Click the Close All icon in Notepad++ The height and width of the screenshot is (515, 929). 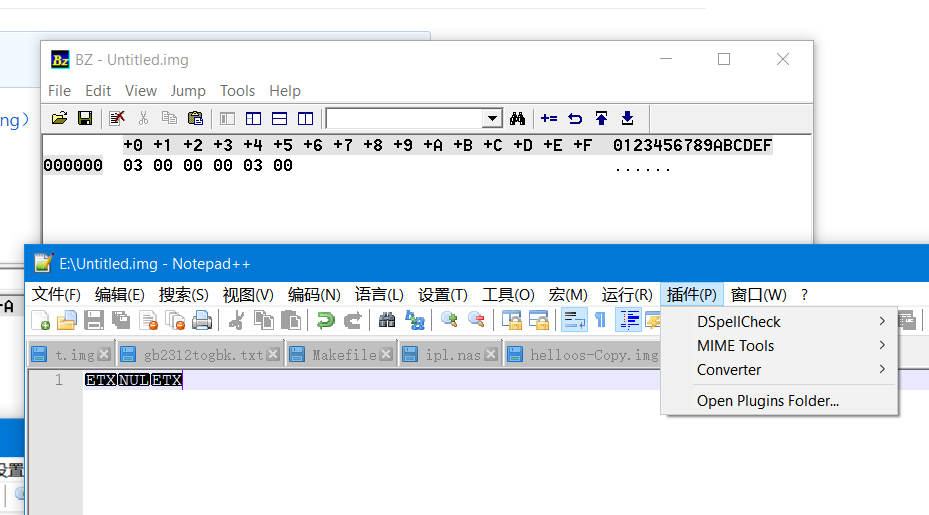[x=175, y=321]
